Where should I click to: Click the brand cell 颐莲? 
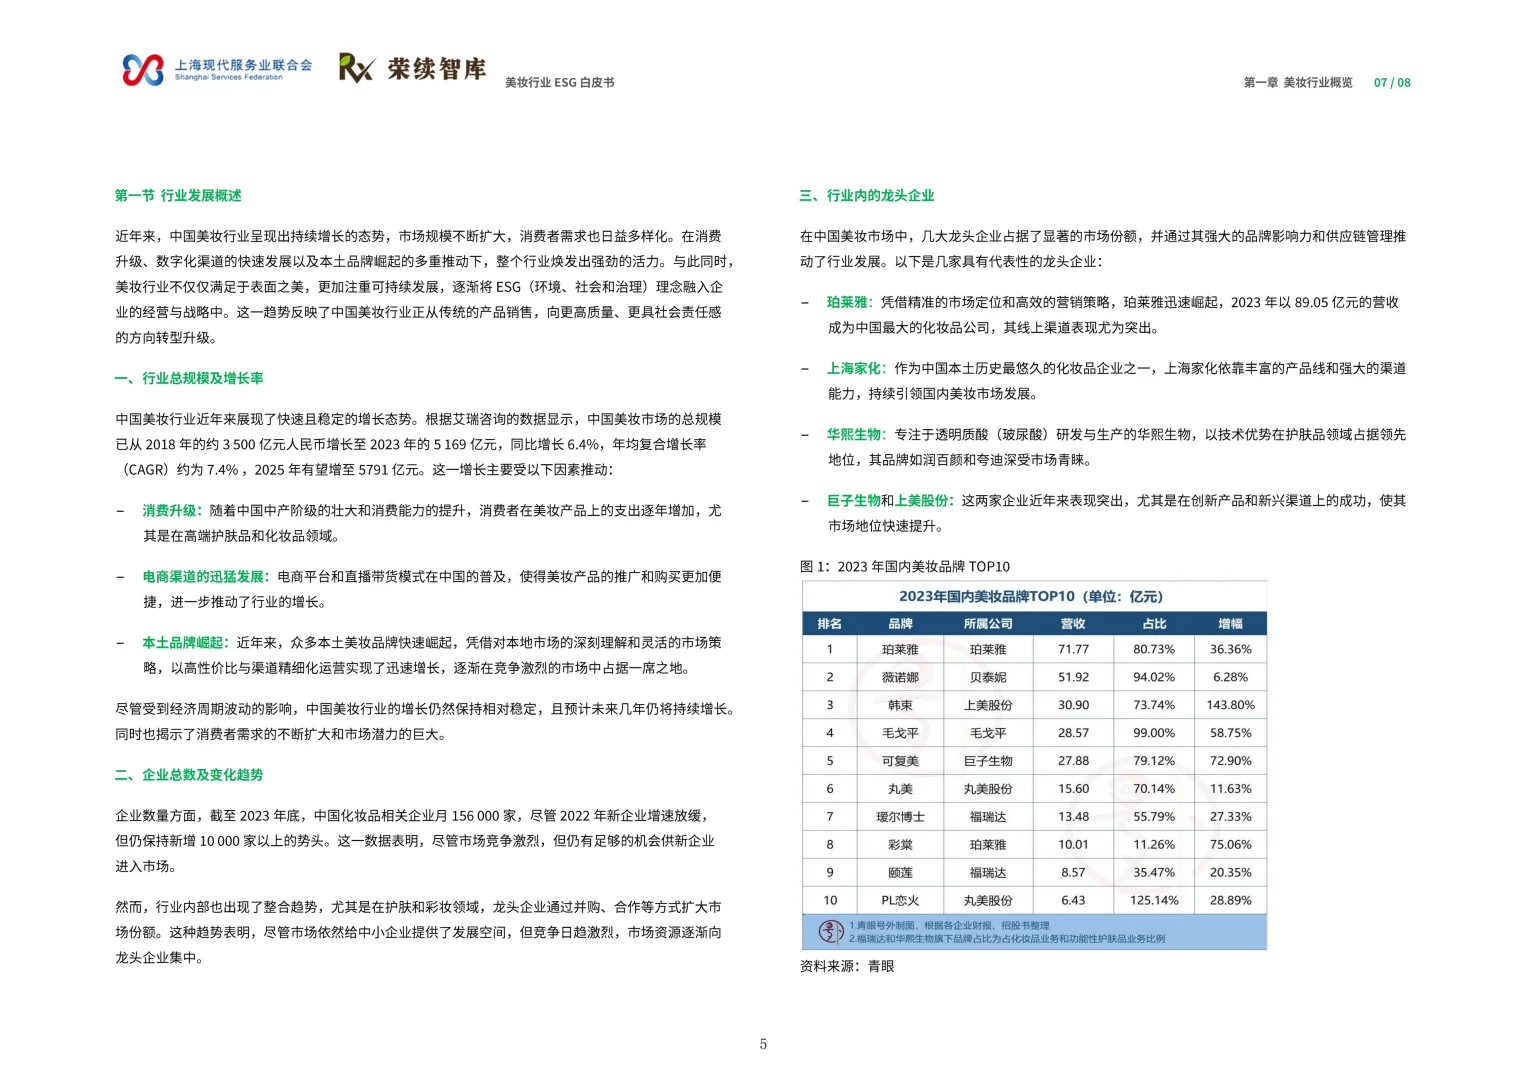tap(900, 874)
